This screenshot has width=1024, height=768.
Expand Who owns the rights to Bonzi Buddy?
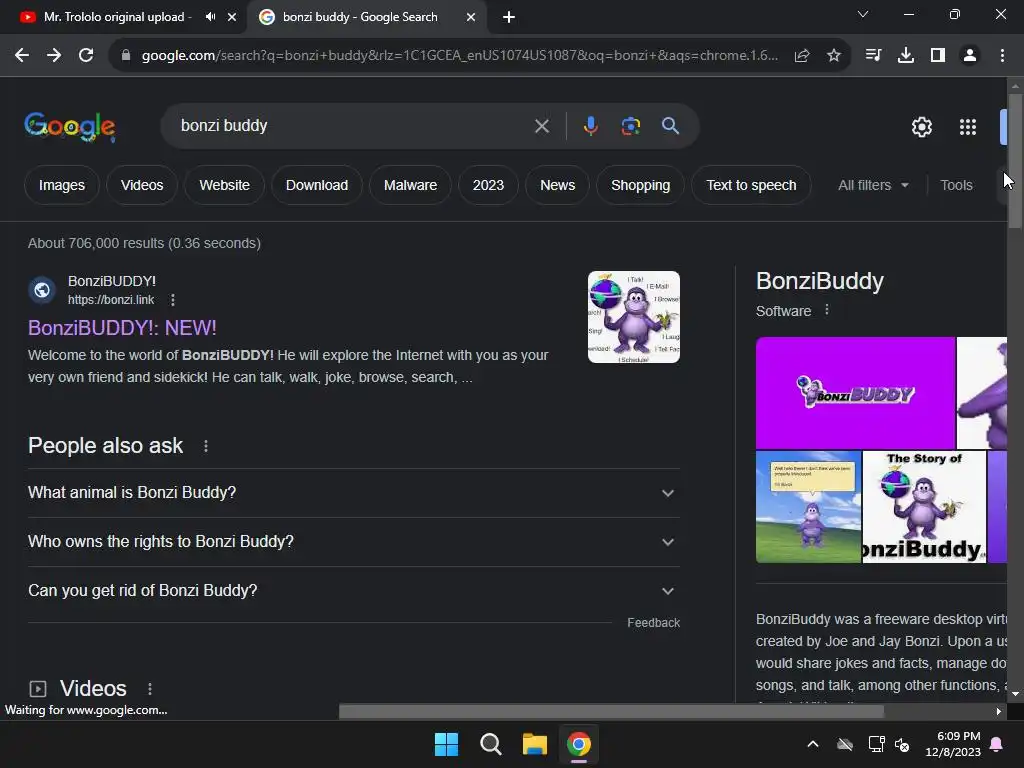tap(353, 542)
